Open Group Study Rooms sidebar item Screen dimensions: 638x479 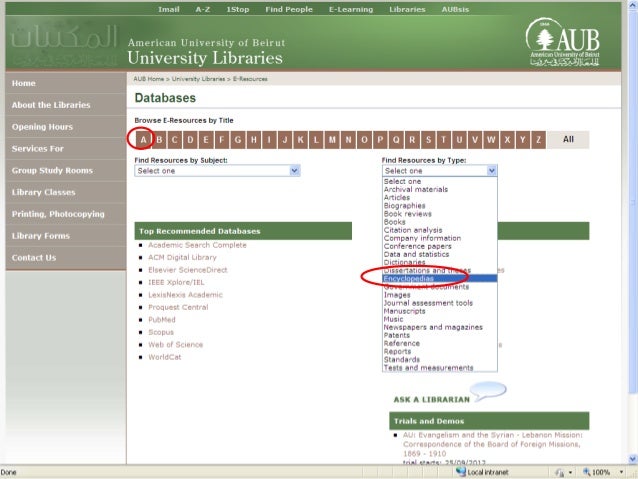66,171
